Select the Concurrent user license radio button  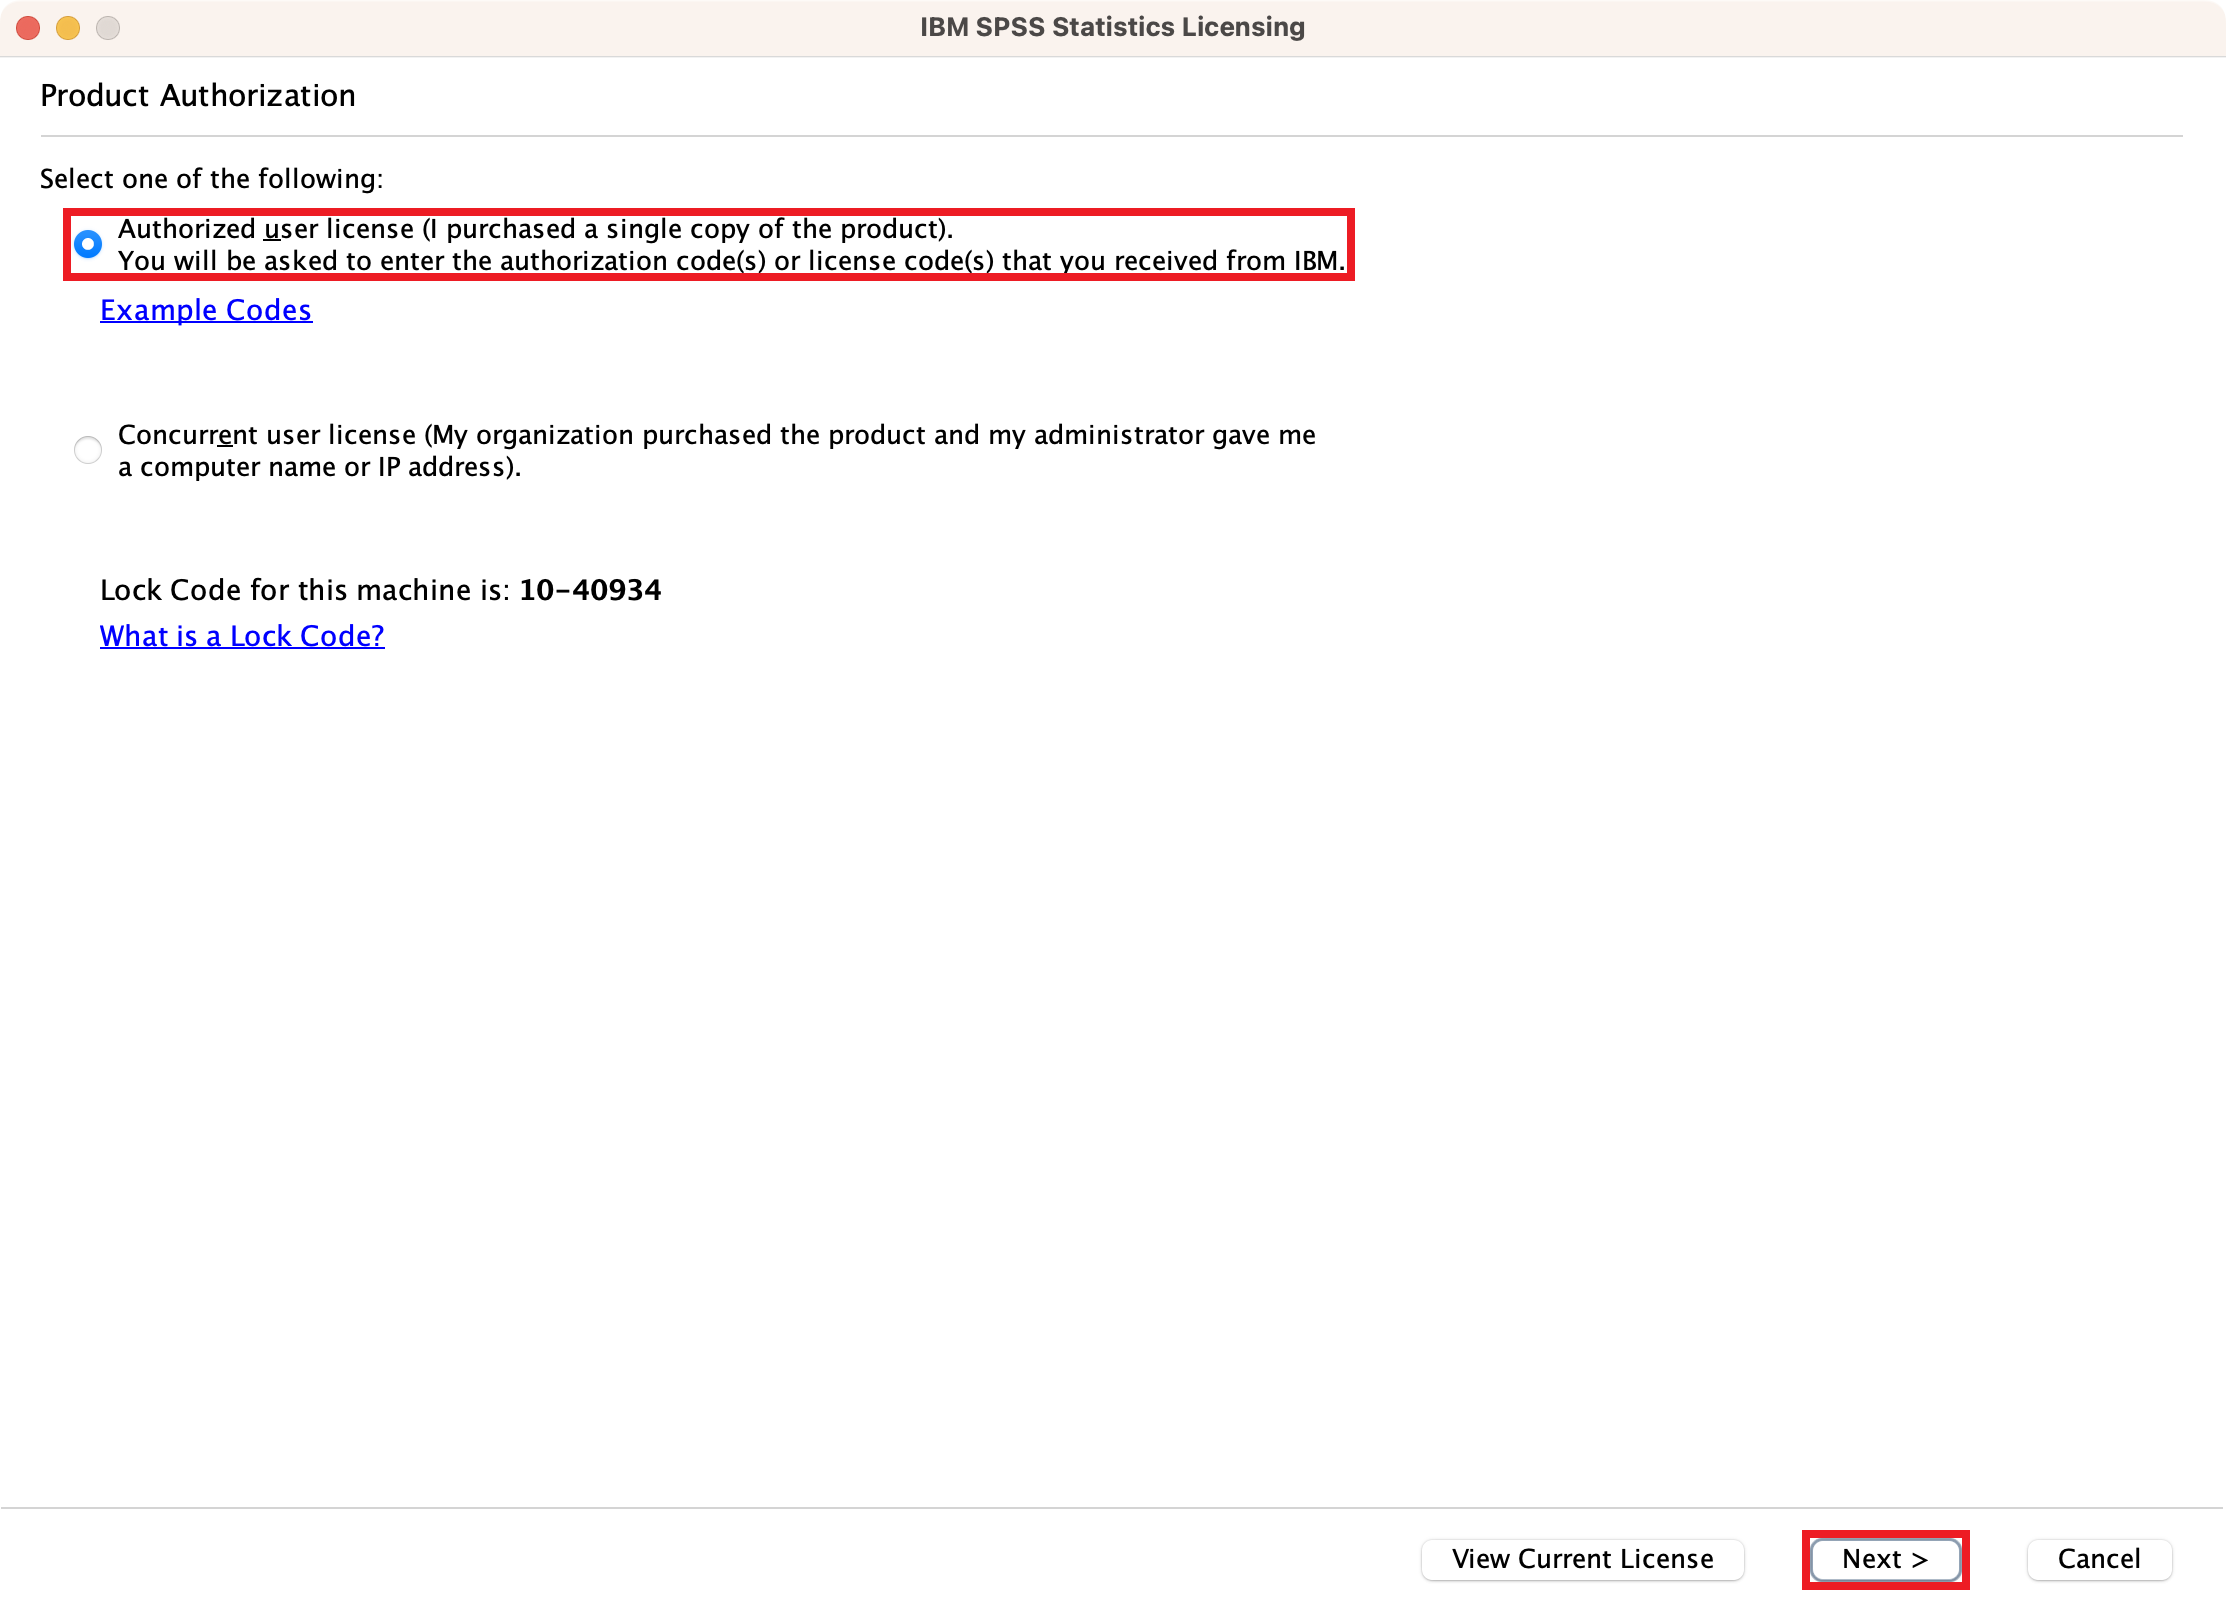tap(88, 450)
